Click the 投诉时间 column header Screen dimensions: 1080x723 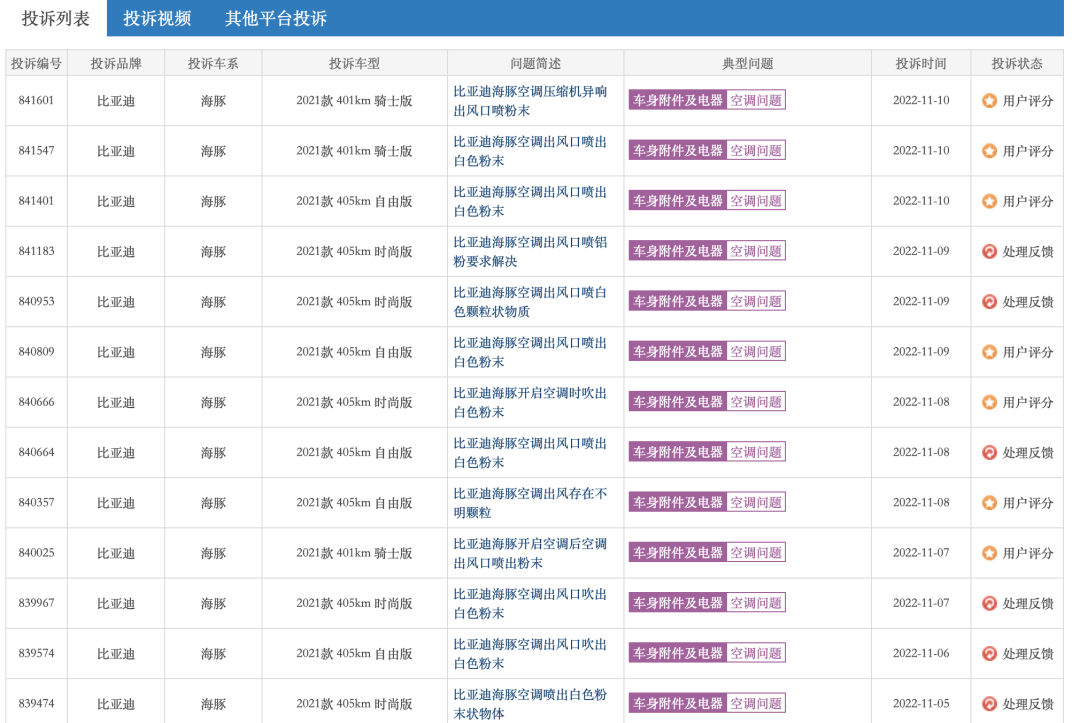[921, 63]
